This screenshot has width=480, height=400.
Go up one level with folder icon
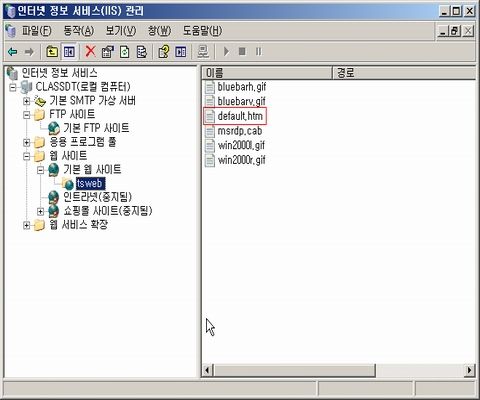tap(52, 52)
